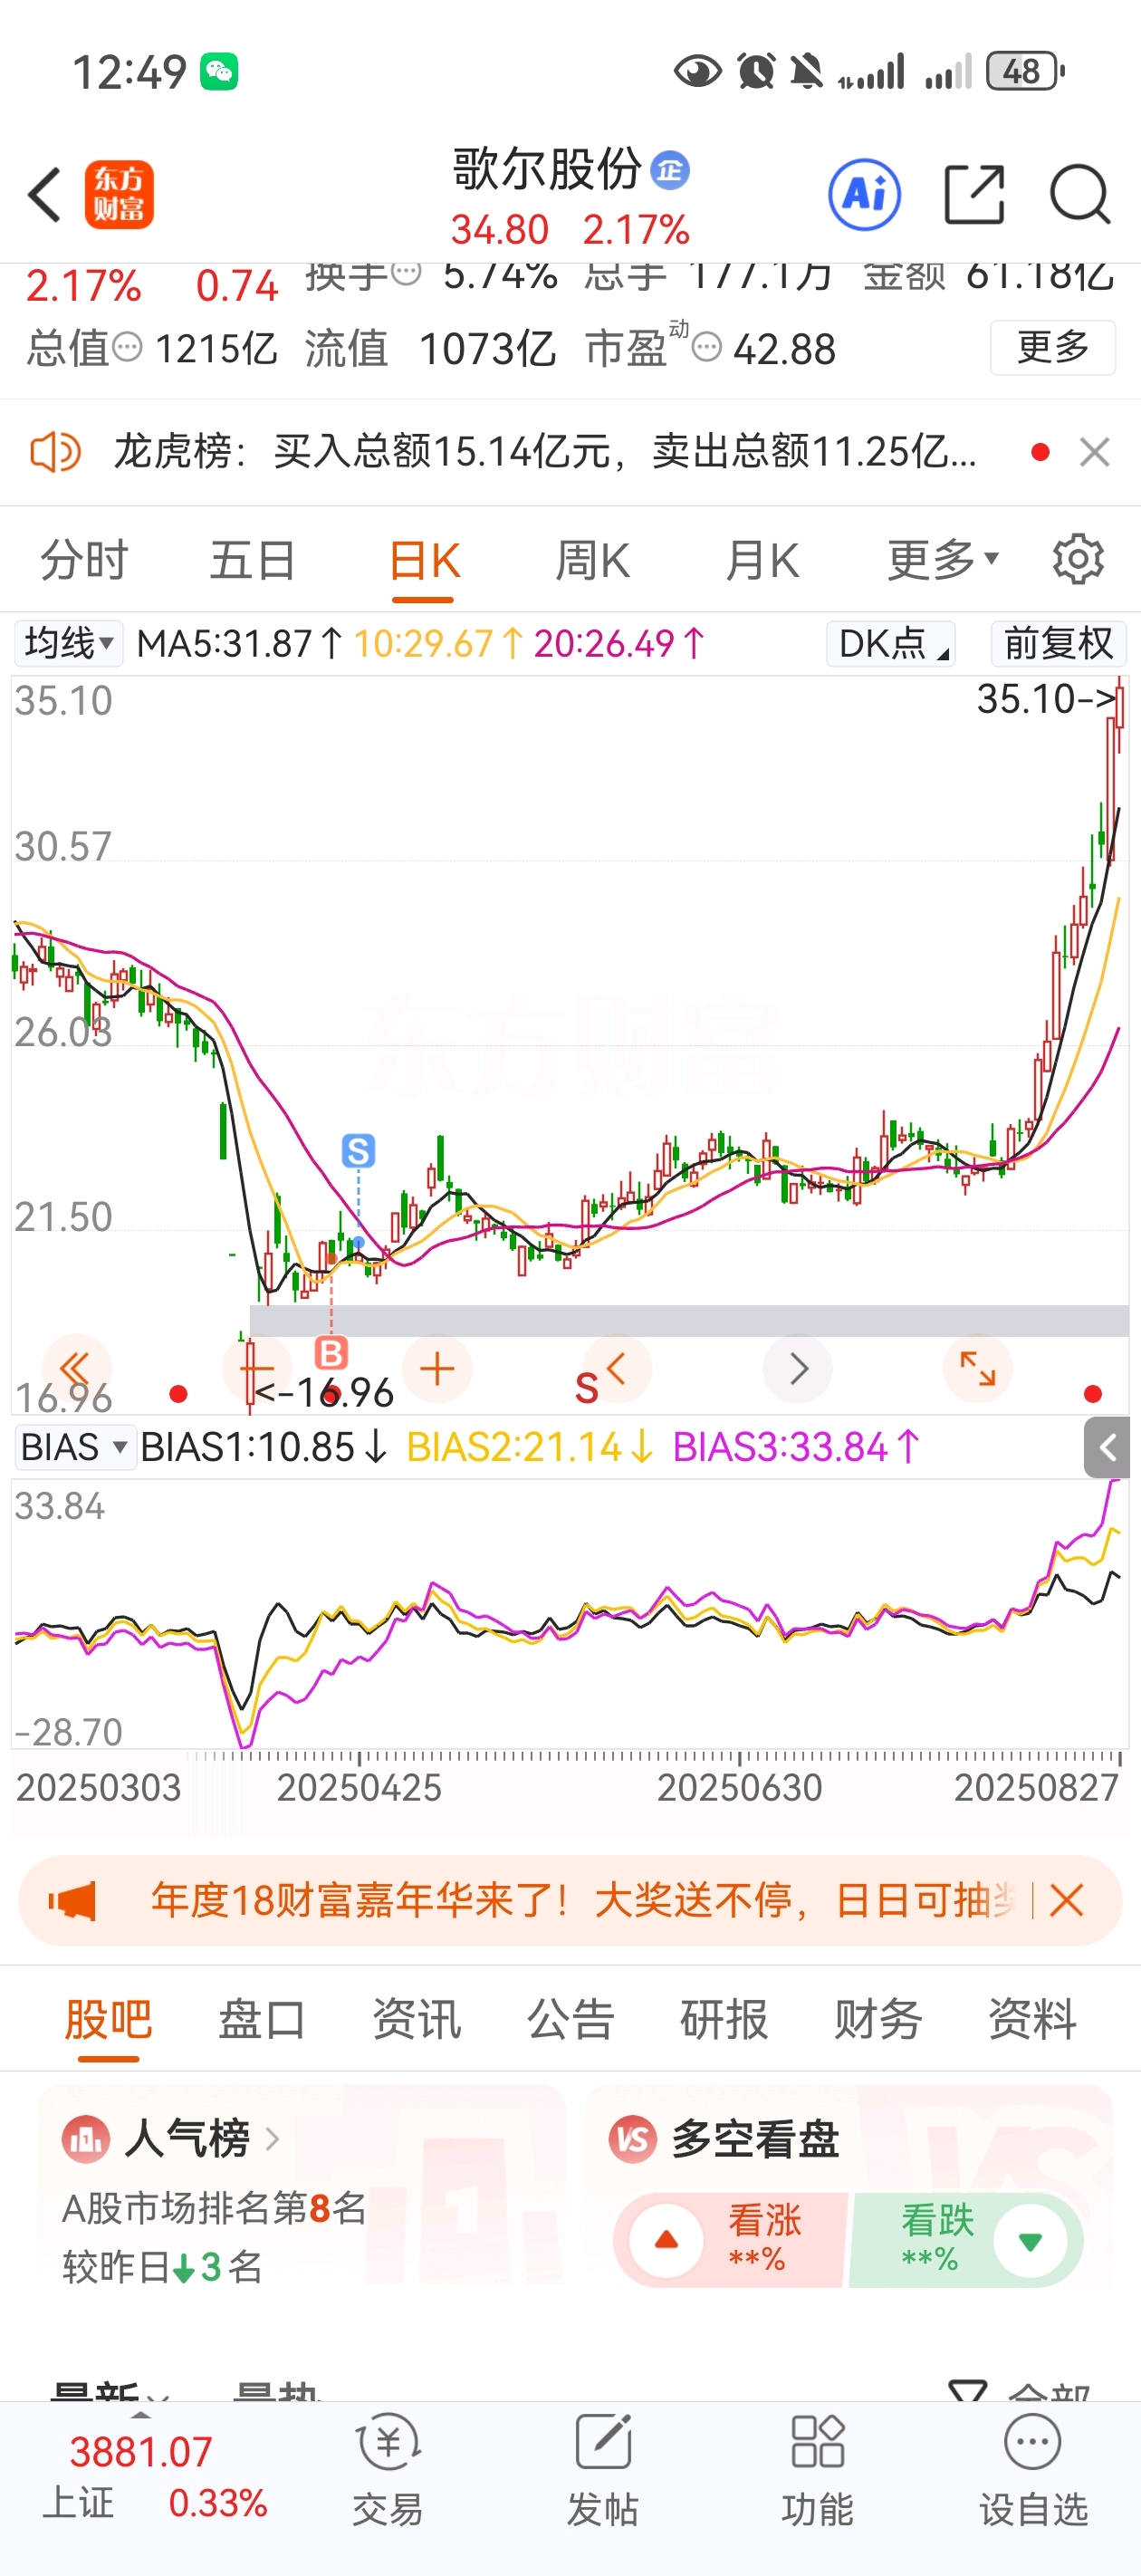Tap the red B buy marker

tap(331, 1352)
